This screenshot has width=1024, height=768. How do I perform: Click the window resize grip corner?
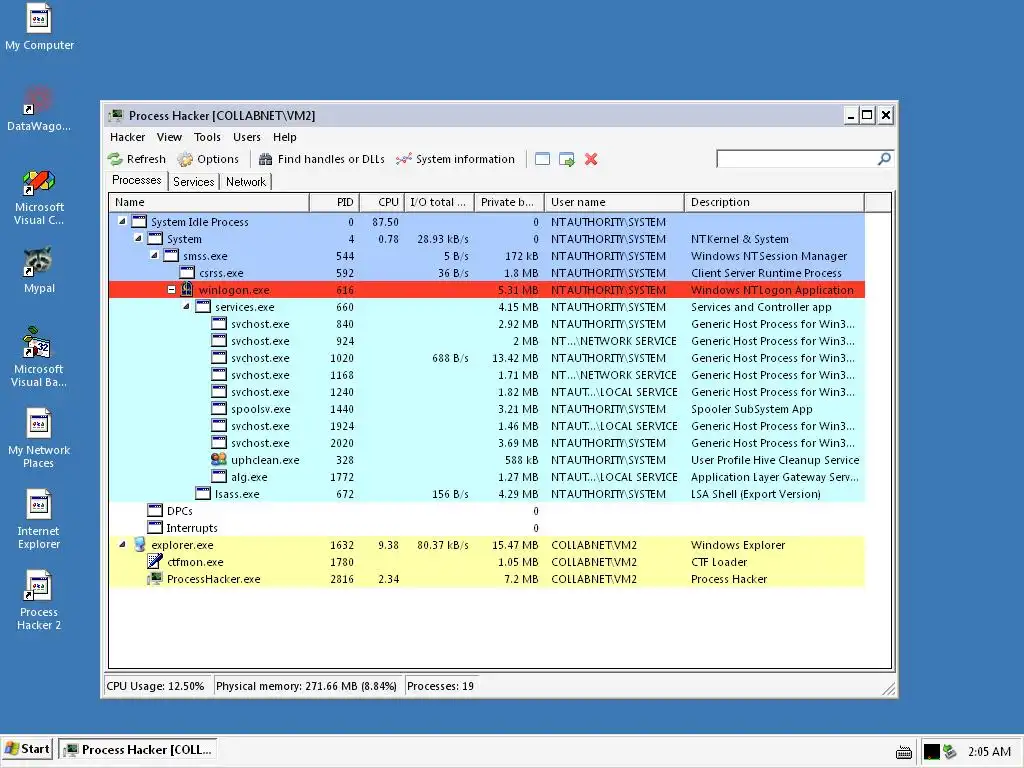[x=889, y=688]
